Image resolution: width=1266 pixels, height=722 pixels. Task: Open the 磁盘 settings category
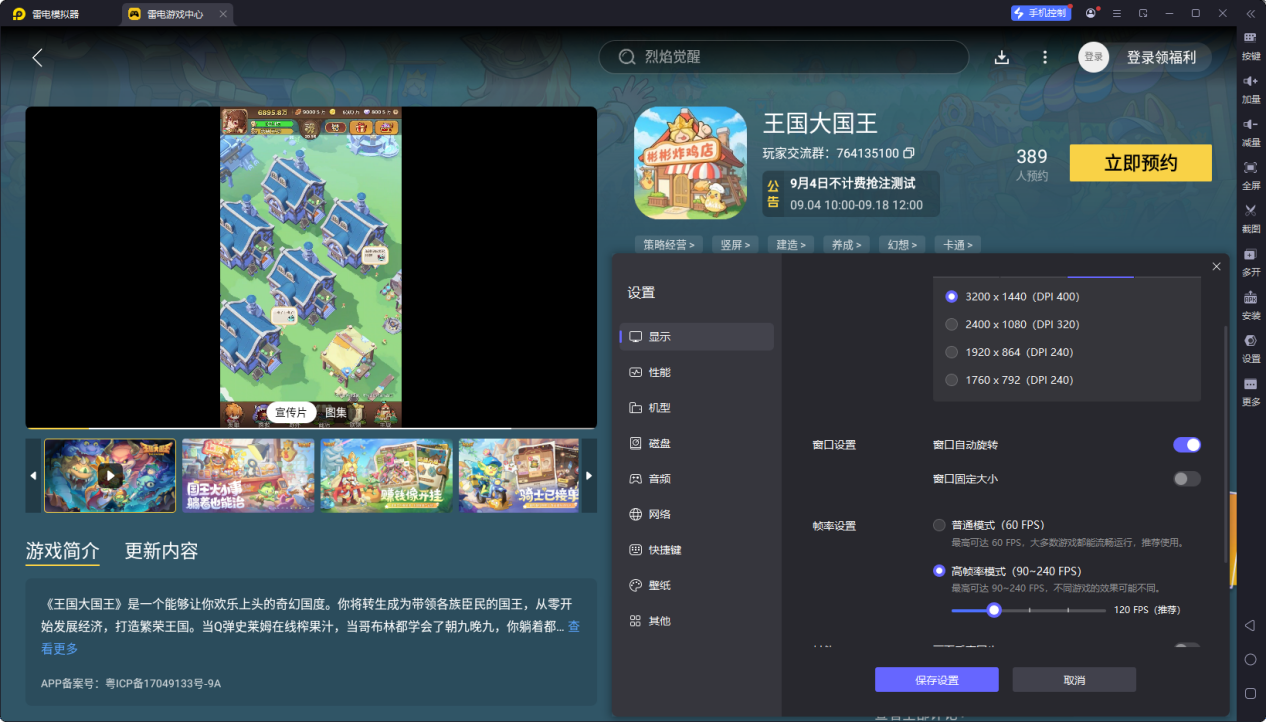pos(697,443)
